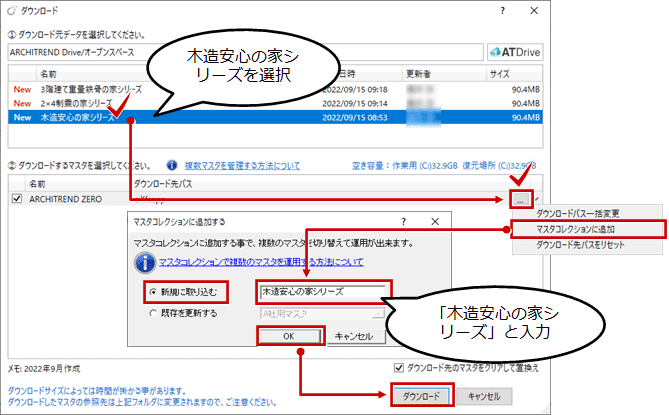Click the ダウンロード button

coord(422,396)
